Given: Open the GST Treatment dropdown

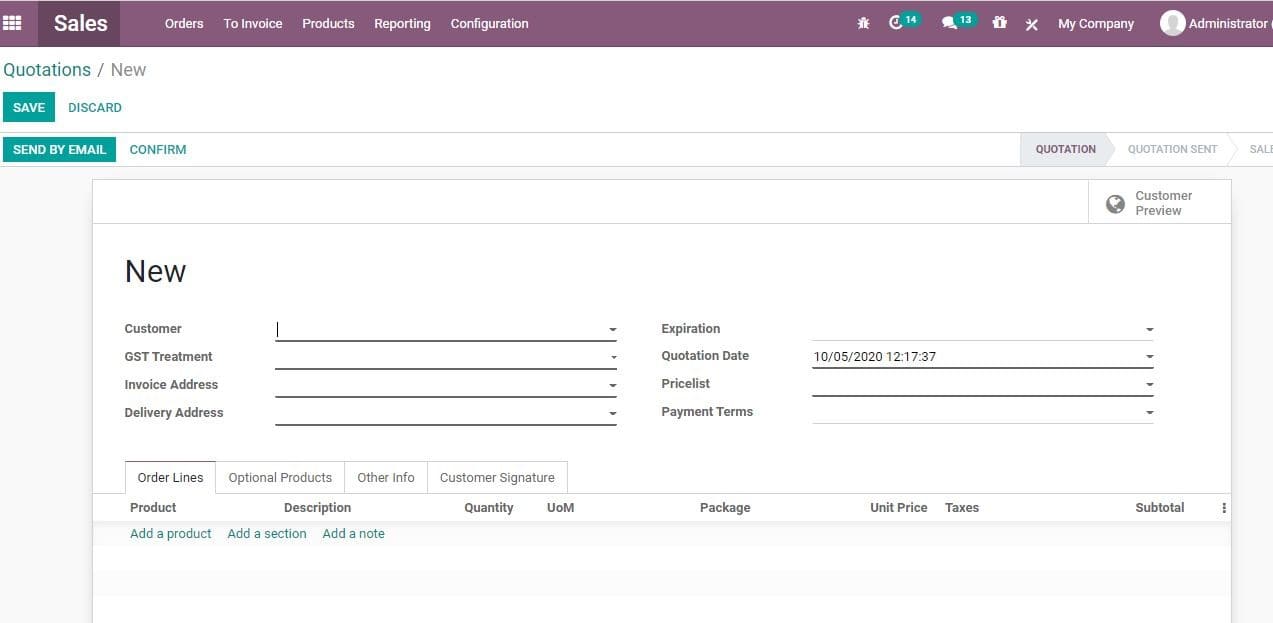Looking at the screenshot, I should (612, 356).
